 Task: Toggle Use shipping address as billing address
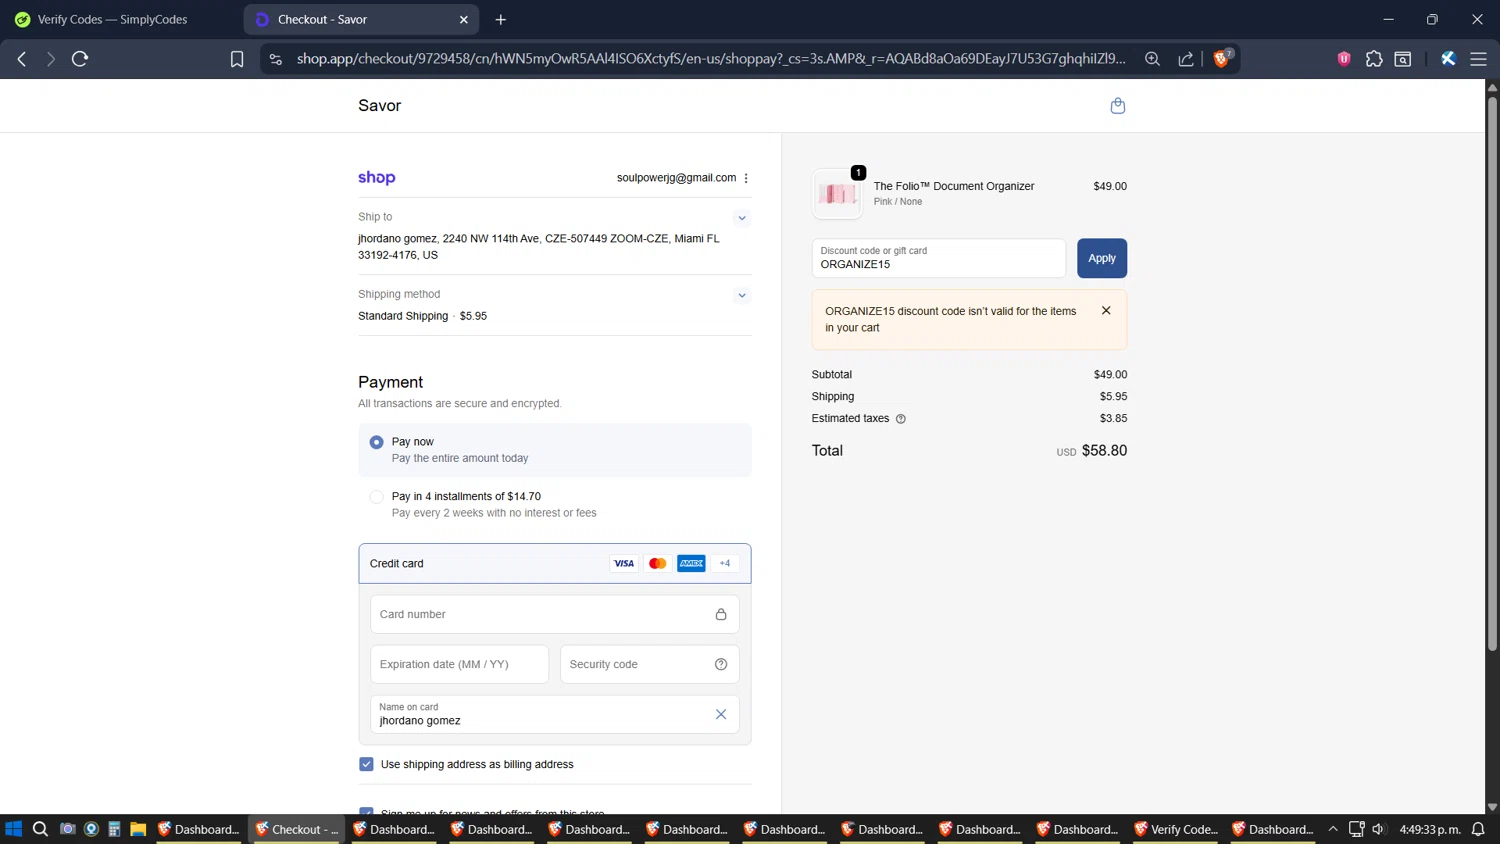(366, 764)
